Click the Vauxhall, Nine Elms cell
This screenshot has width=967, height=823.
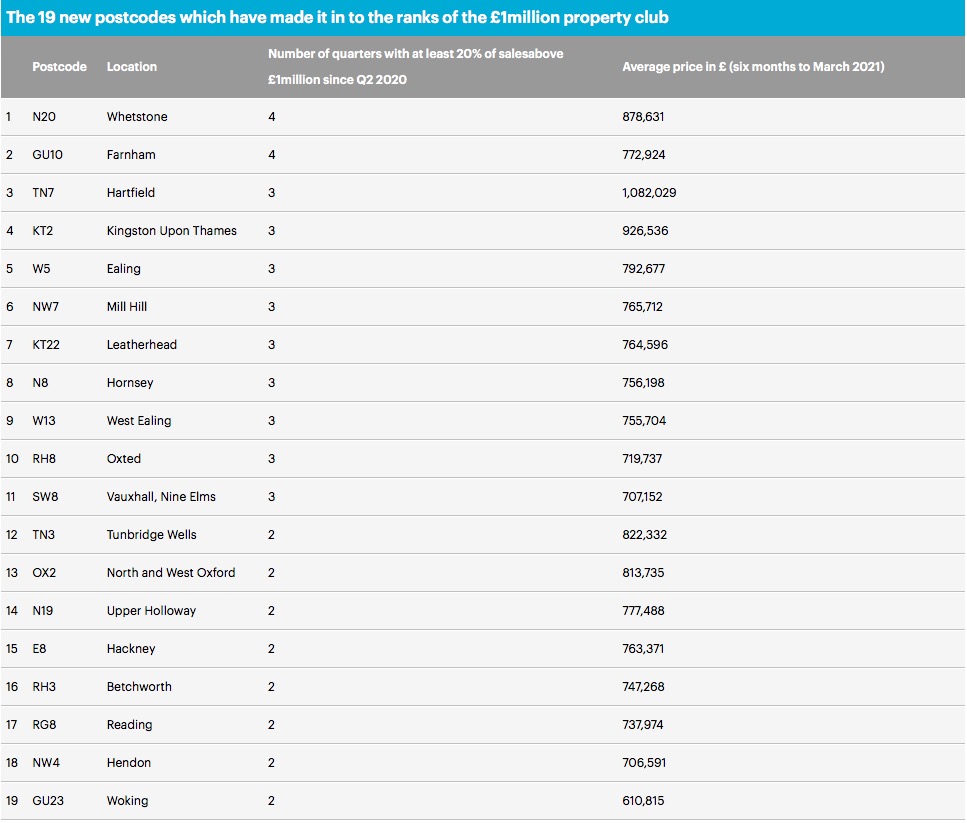(x=161, y=497)
